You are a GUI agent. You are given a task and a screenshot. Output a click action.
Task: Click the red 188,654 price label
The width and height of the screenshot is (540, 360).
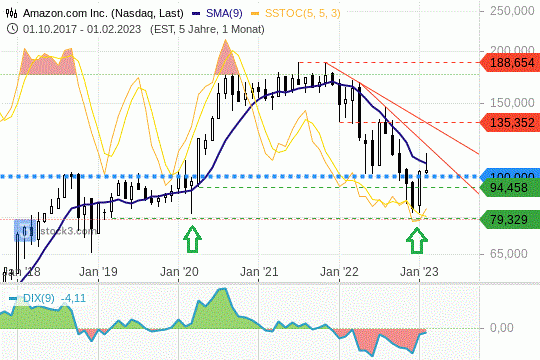[x=510, y=63]
